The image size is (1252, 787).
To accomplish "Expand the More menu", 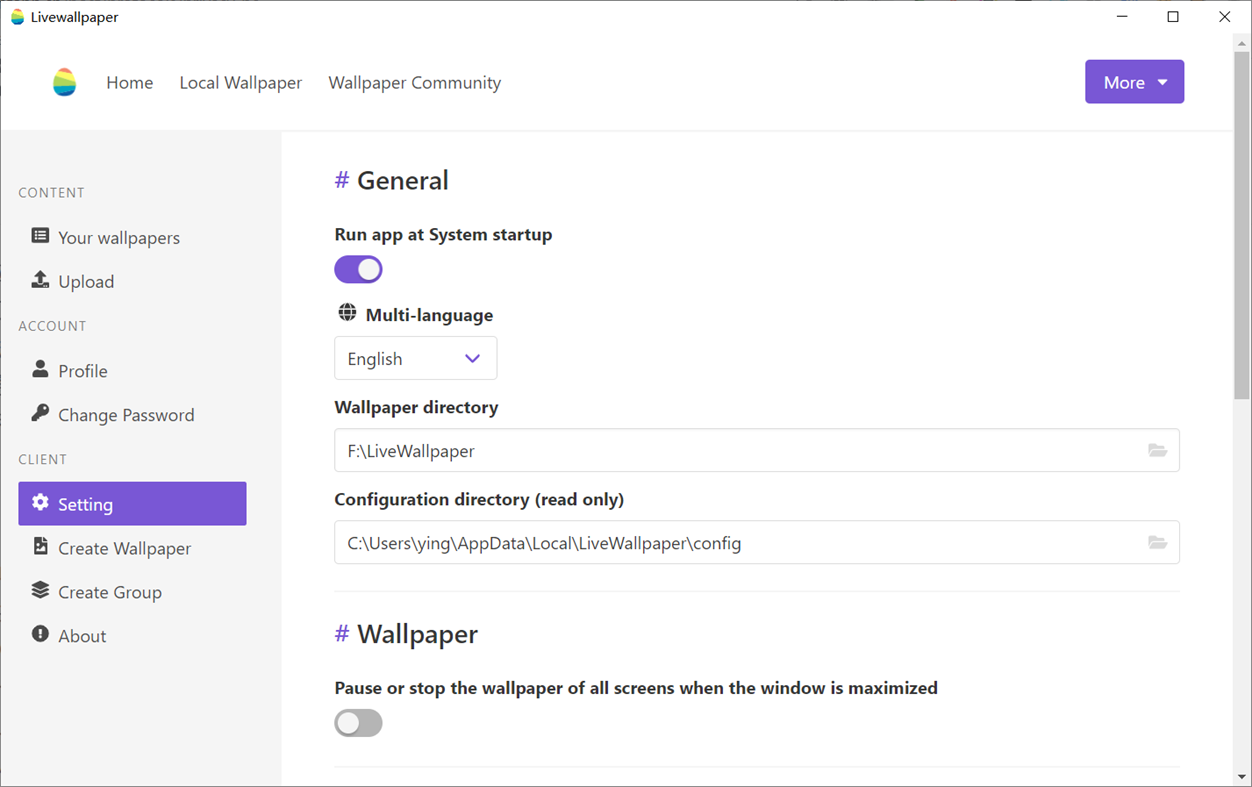I will (x=1134, y=82).
